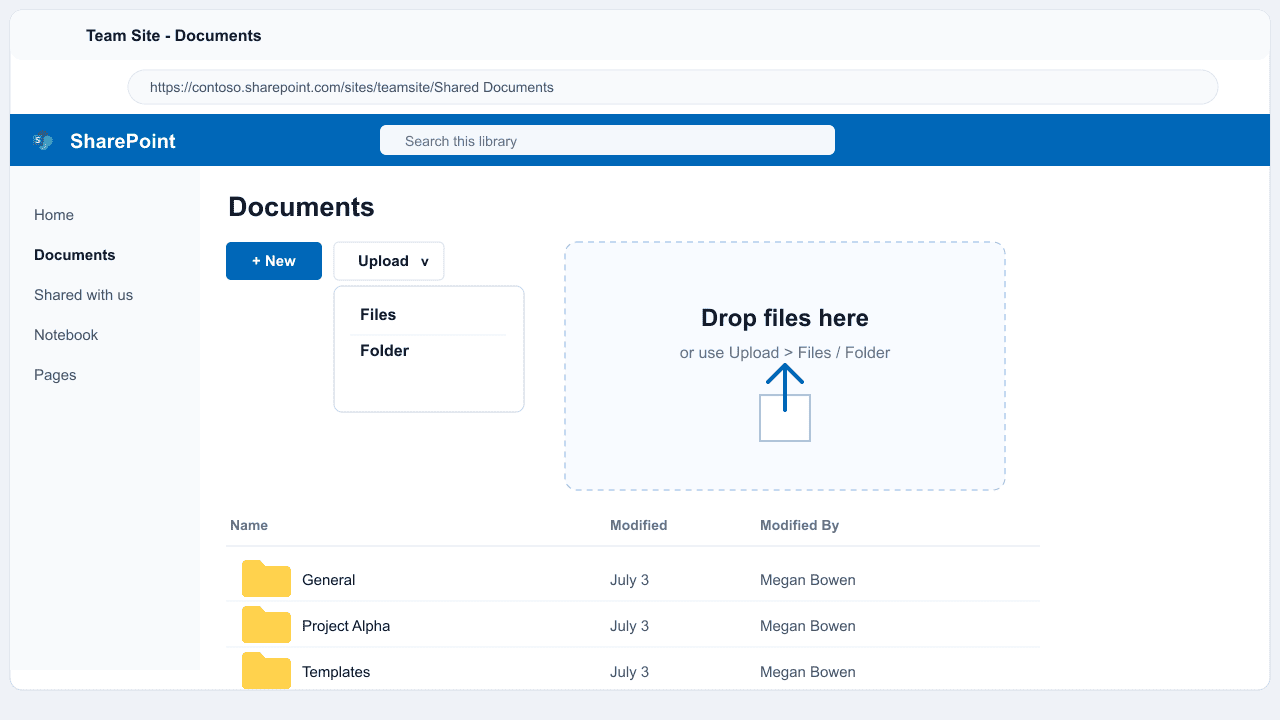Sort by the Modified column header

click(639, 525)
